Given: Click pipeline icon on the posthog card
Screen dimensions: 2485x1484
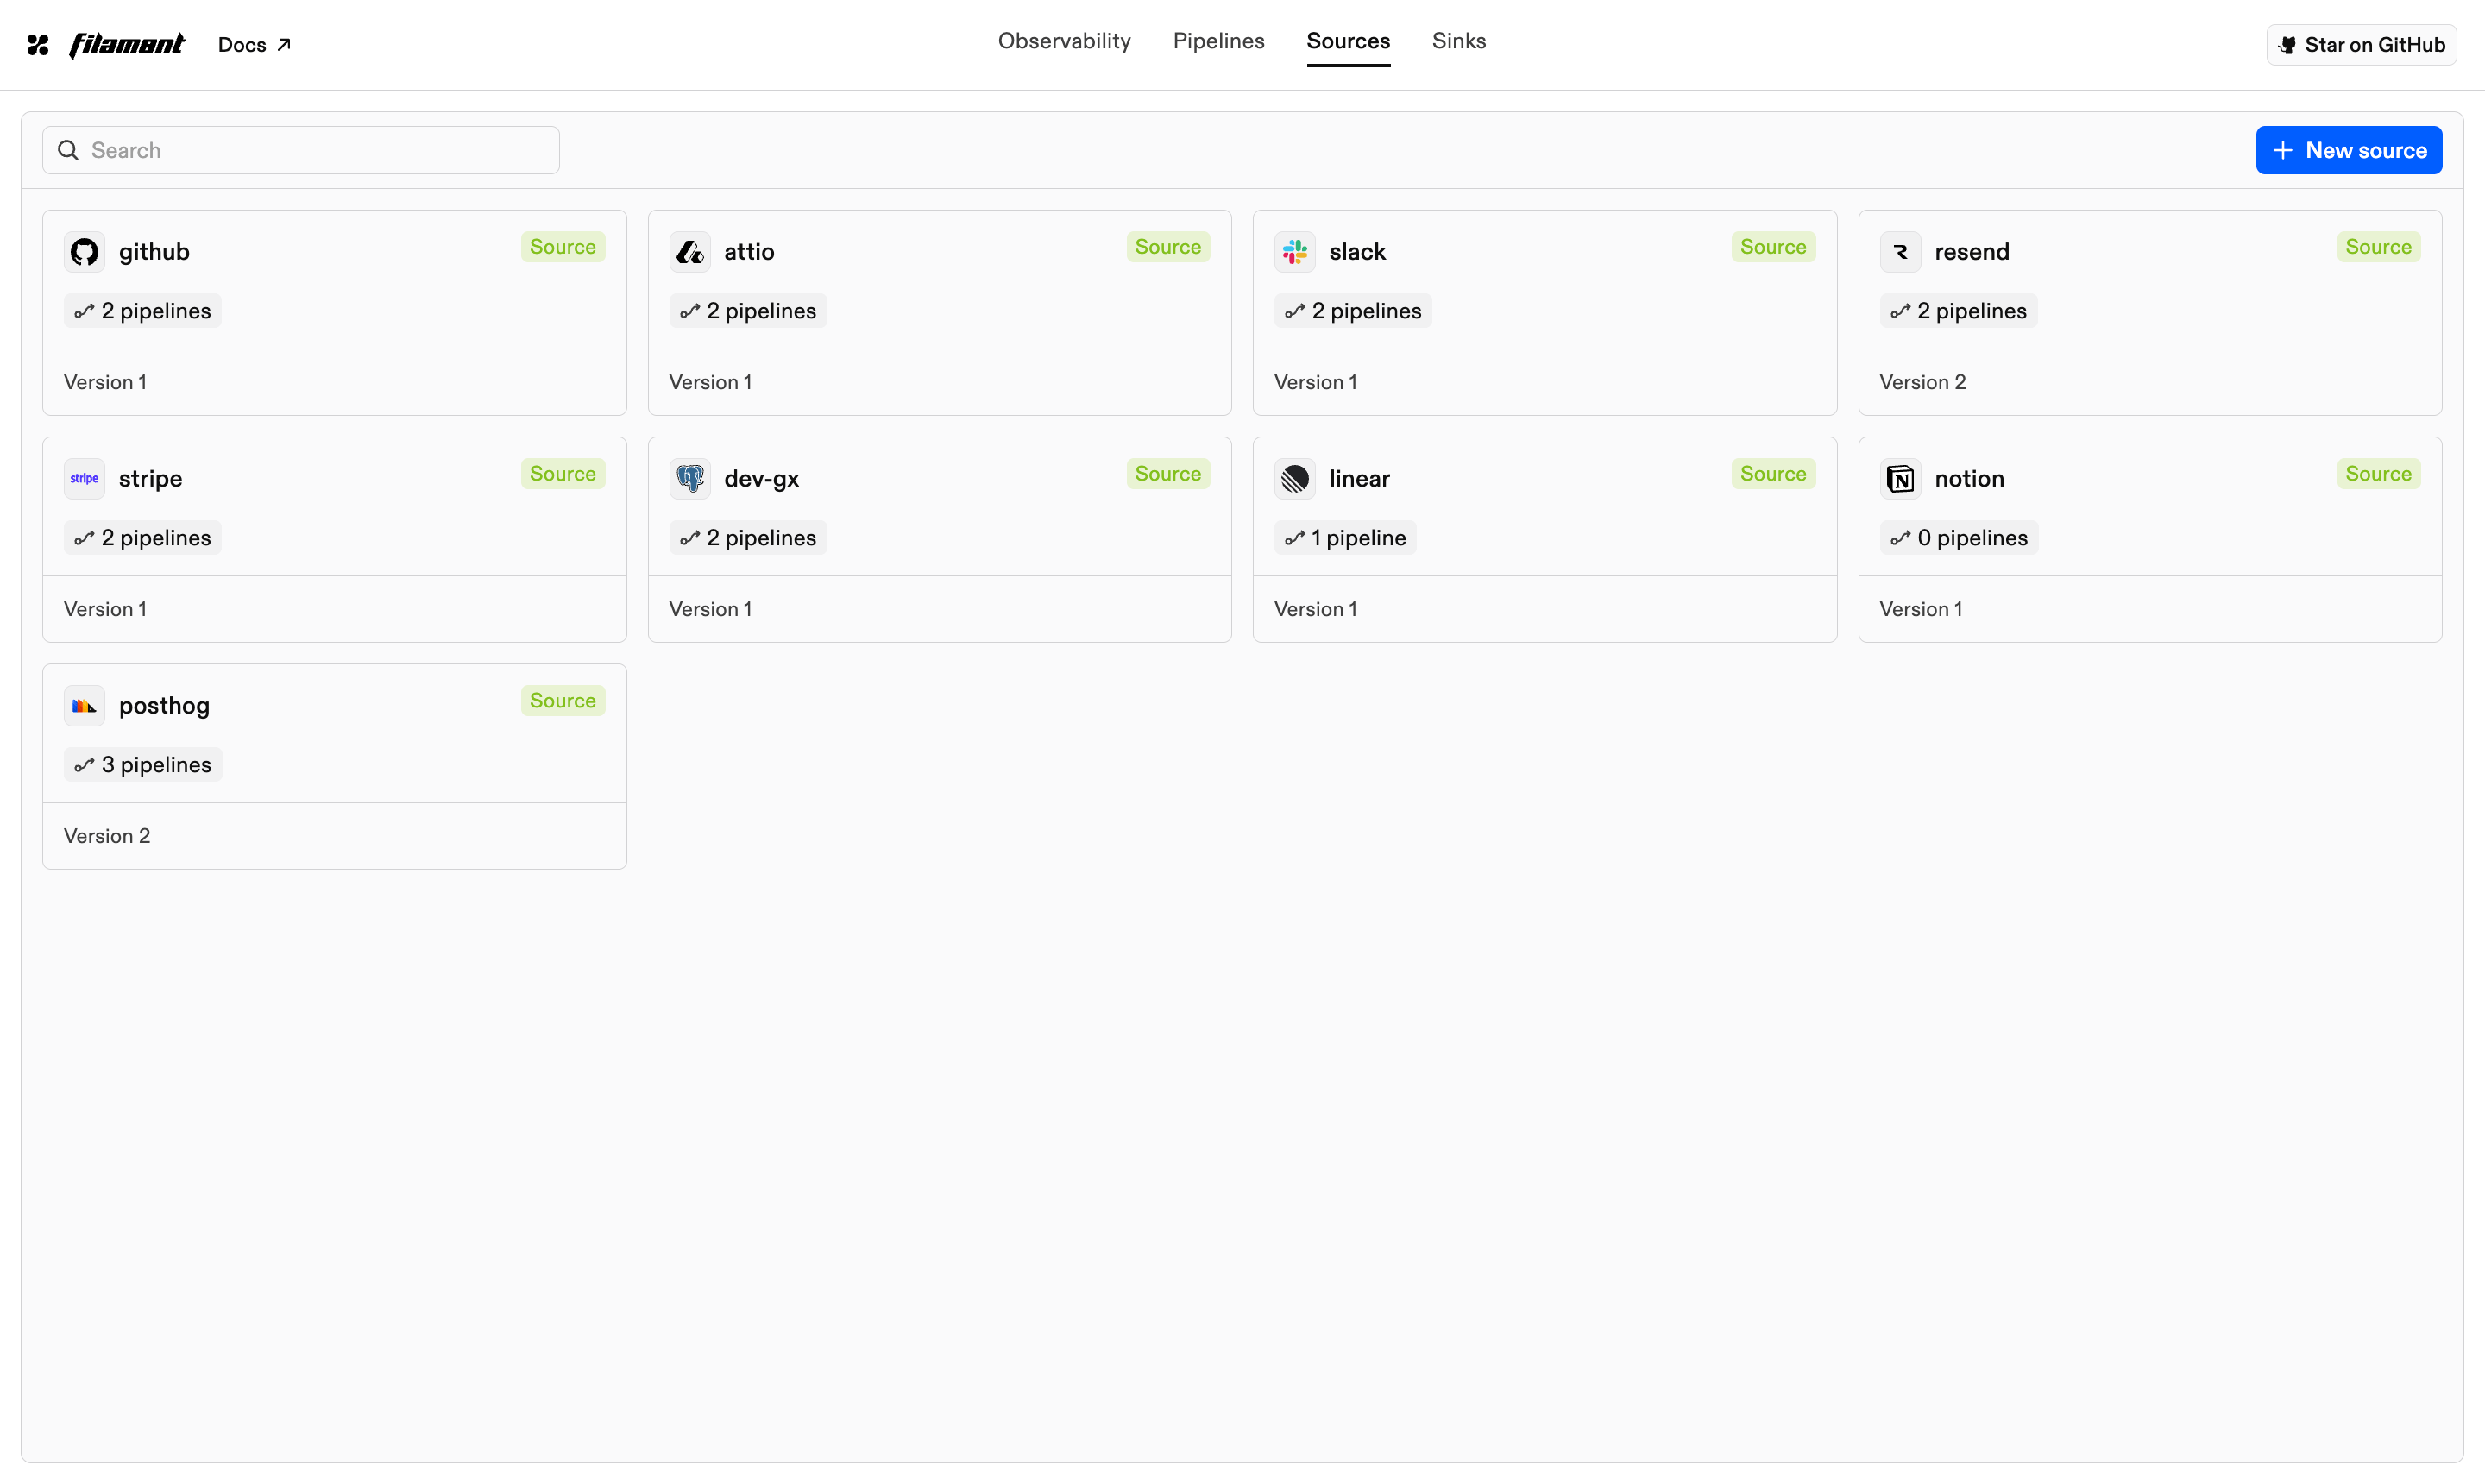Looking at the screenshot, I should pyautogui.click(x=84, y=765).
